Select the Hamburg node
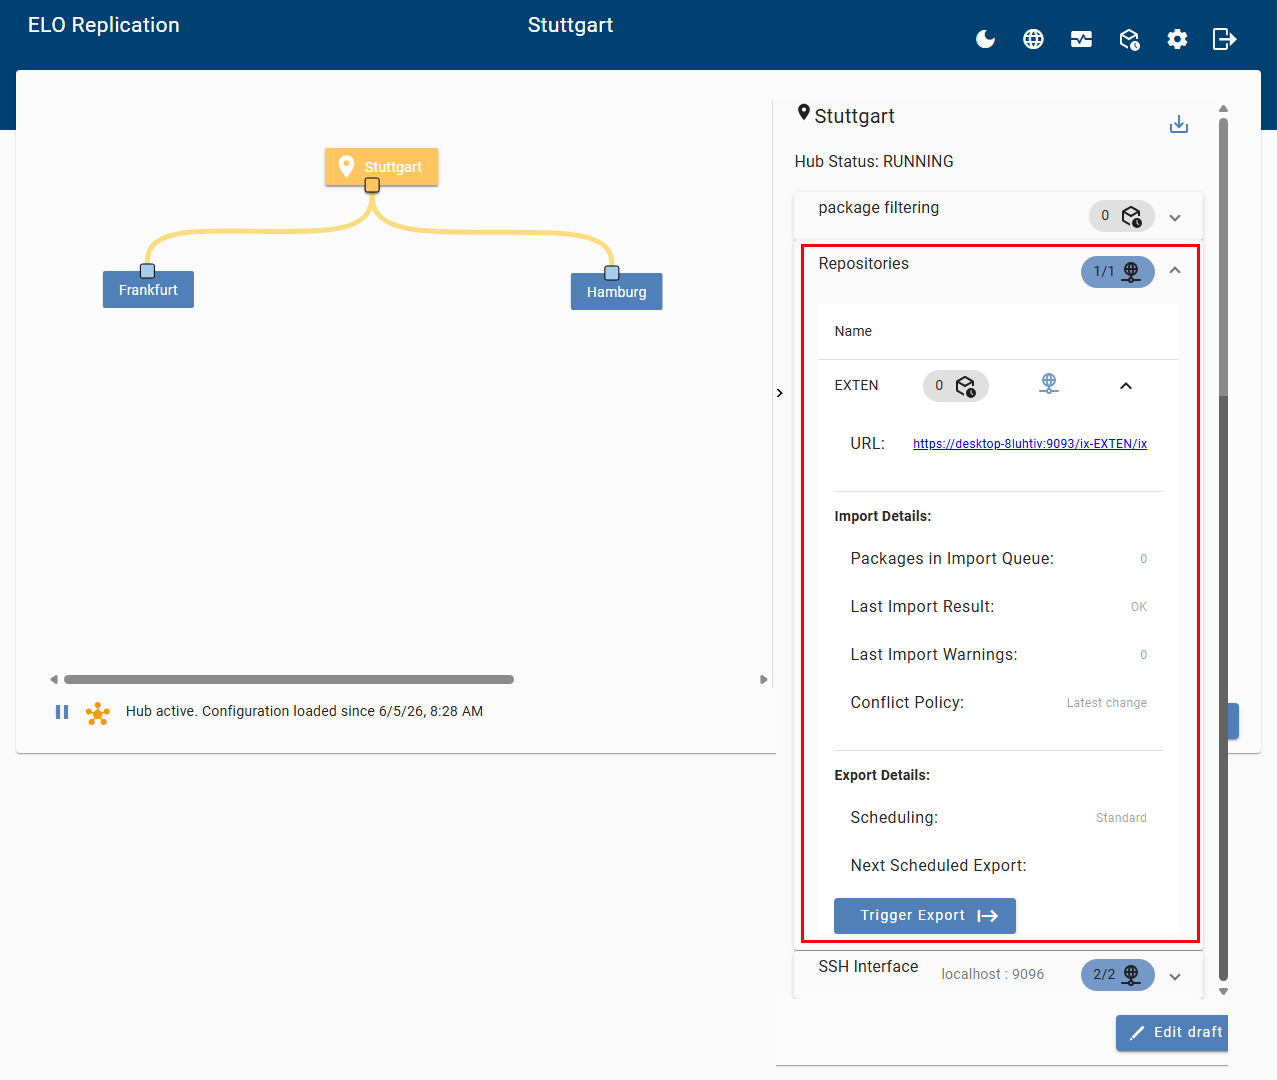The image size is (1277, 1080). 616,292
